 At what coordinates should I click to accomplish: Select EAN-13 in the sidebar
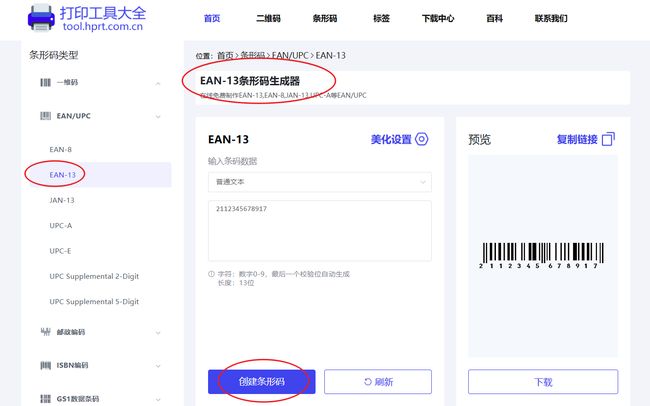tap(63, 175)
